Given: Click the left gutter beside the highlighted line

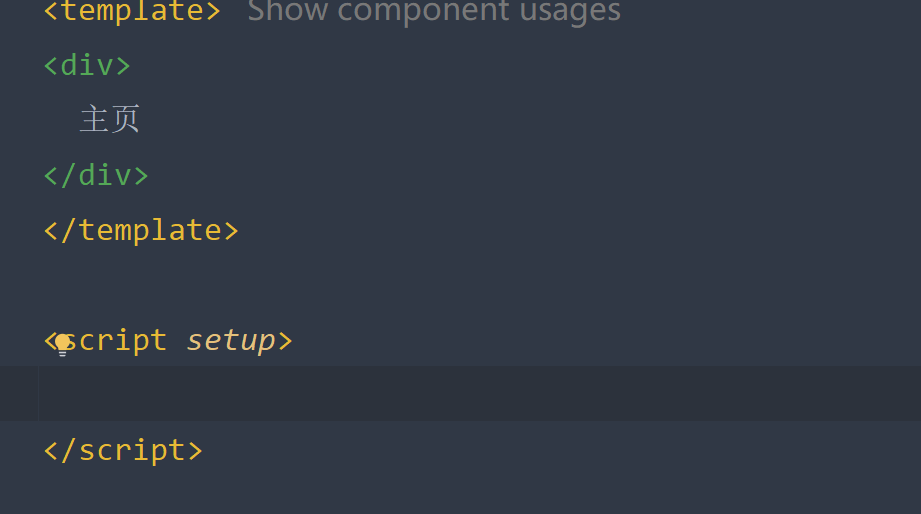Looking at the screenshot, I should pyautogui.click(x=19, y=394).
